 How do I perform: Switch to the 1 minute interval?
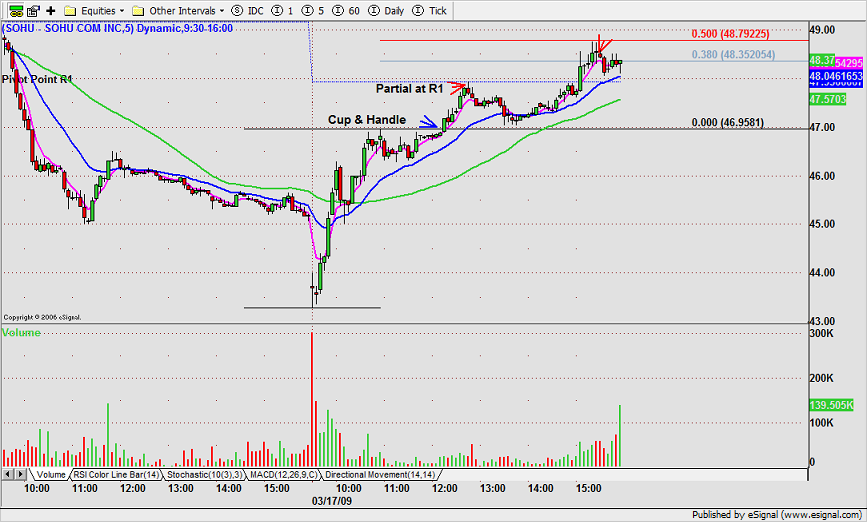[283, 11]
